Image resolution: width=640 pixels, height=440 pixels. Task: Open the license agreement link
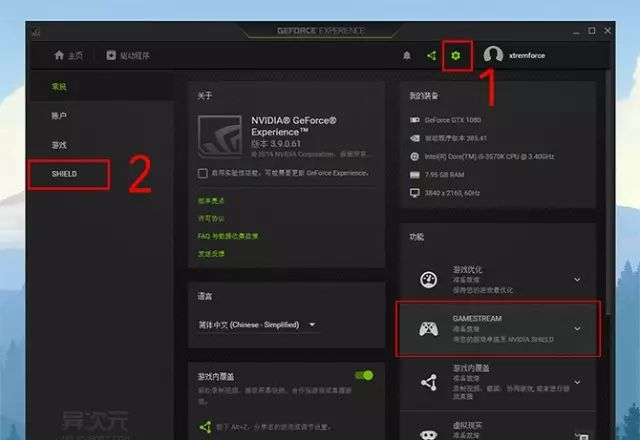point(211,219)
